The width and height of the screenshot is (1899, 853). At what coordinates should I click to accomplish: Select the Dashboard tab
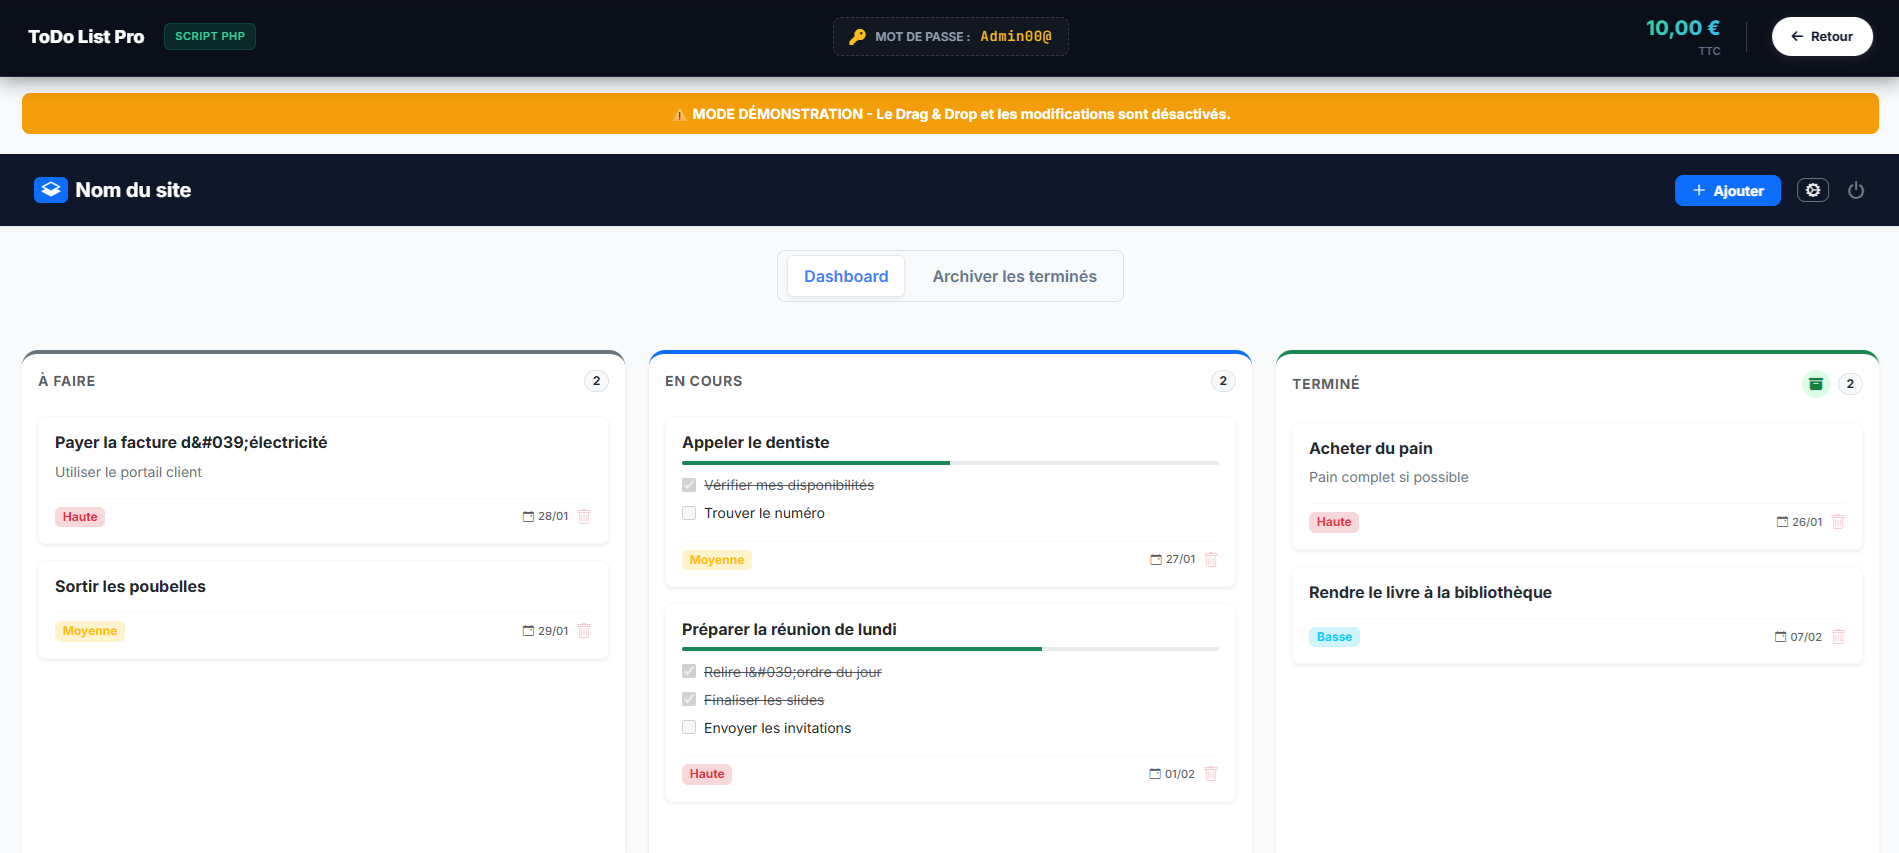pos(846,276)
